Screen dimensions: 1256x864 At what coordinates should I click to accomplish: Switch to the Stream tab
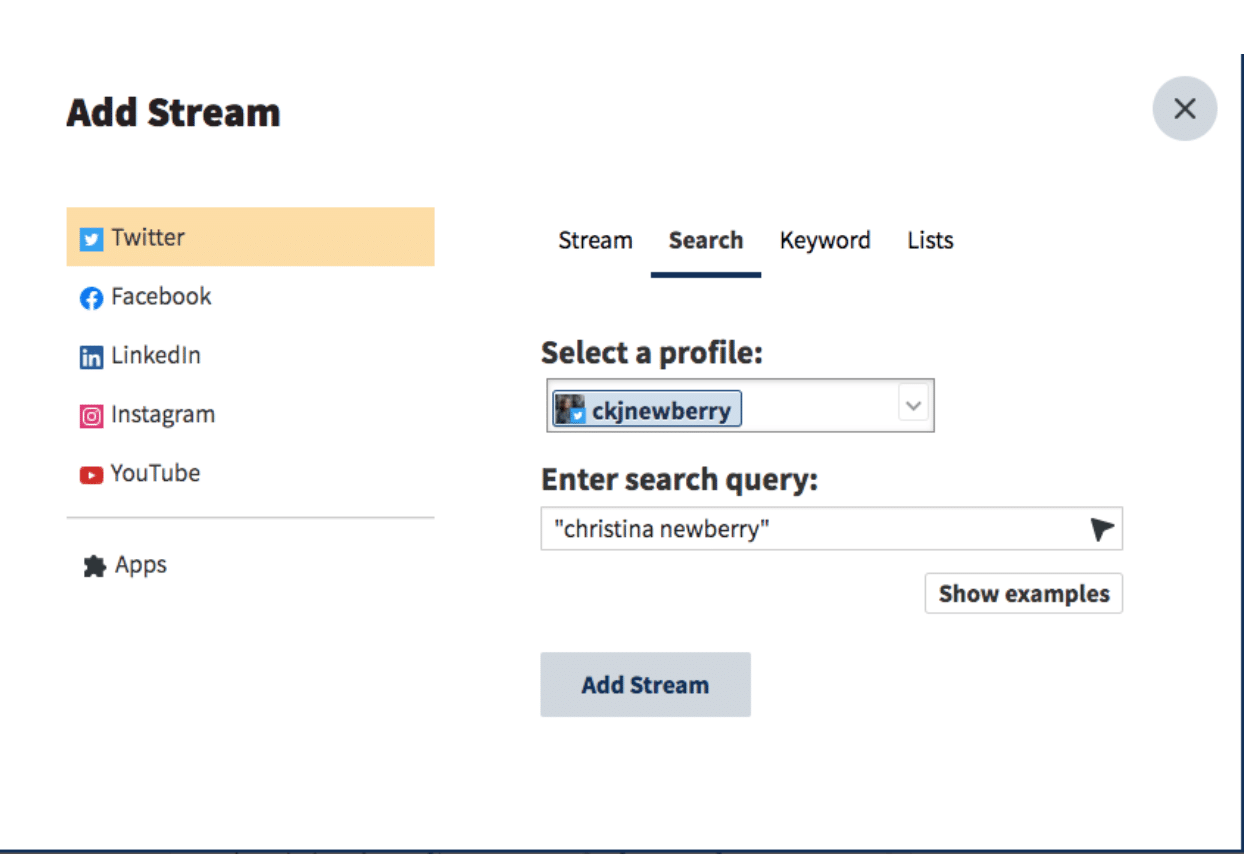click(x=595, y=240)
